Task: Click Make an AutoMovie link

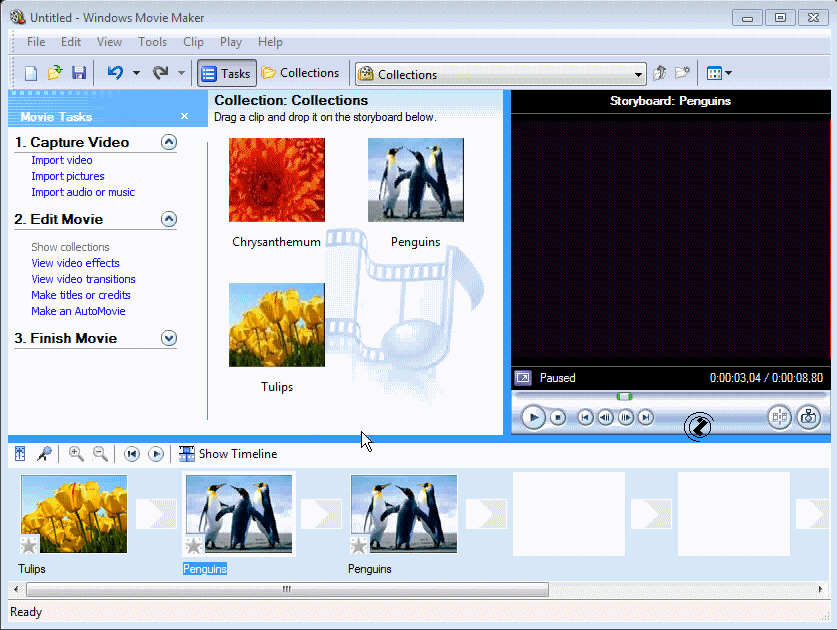Action: tap(78, 311)
